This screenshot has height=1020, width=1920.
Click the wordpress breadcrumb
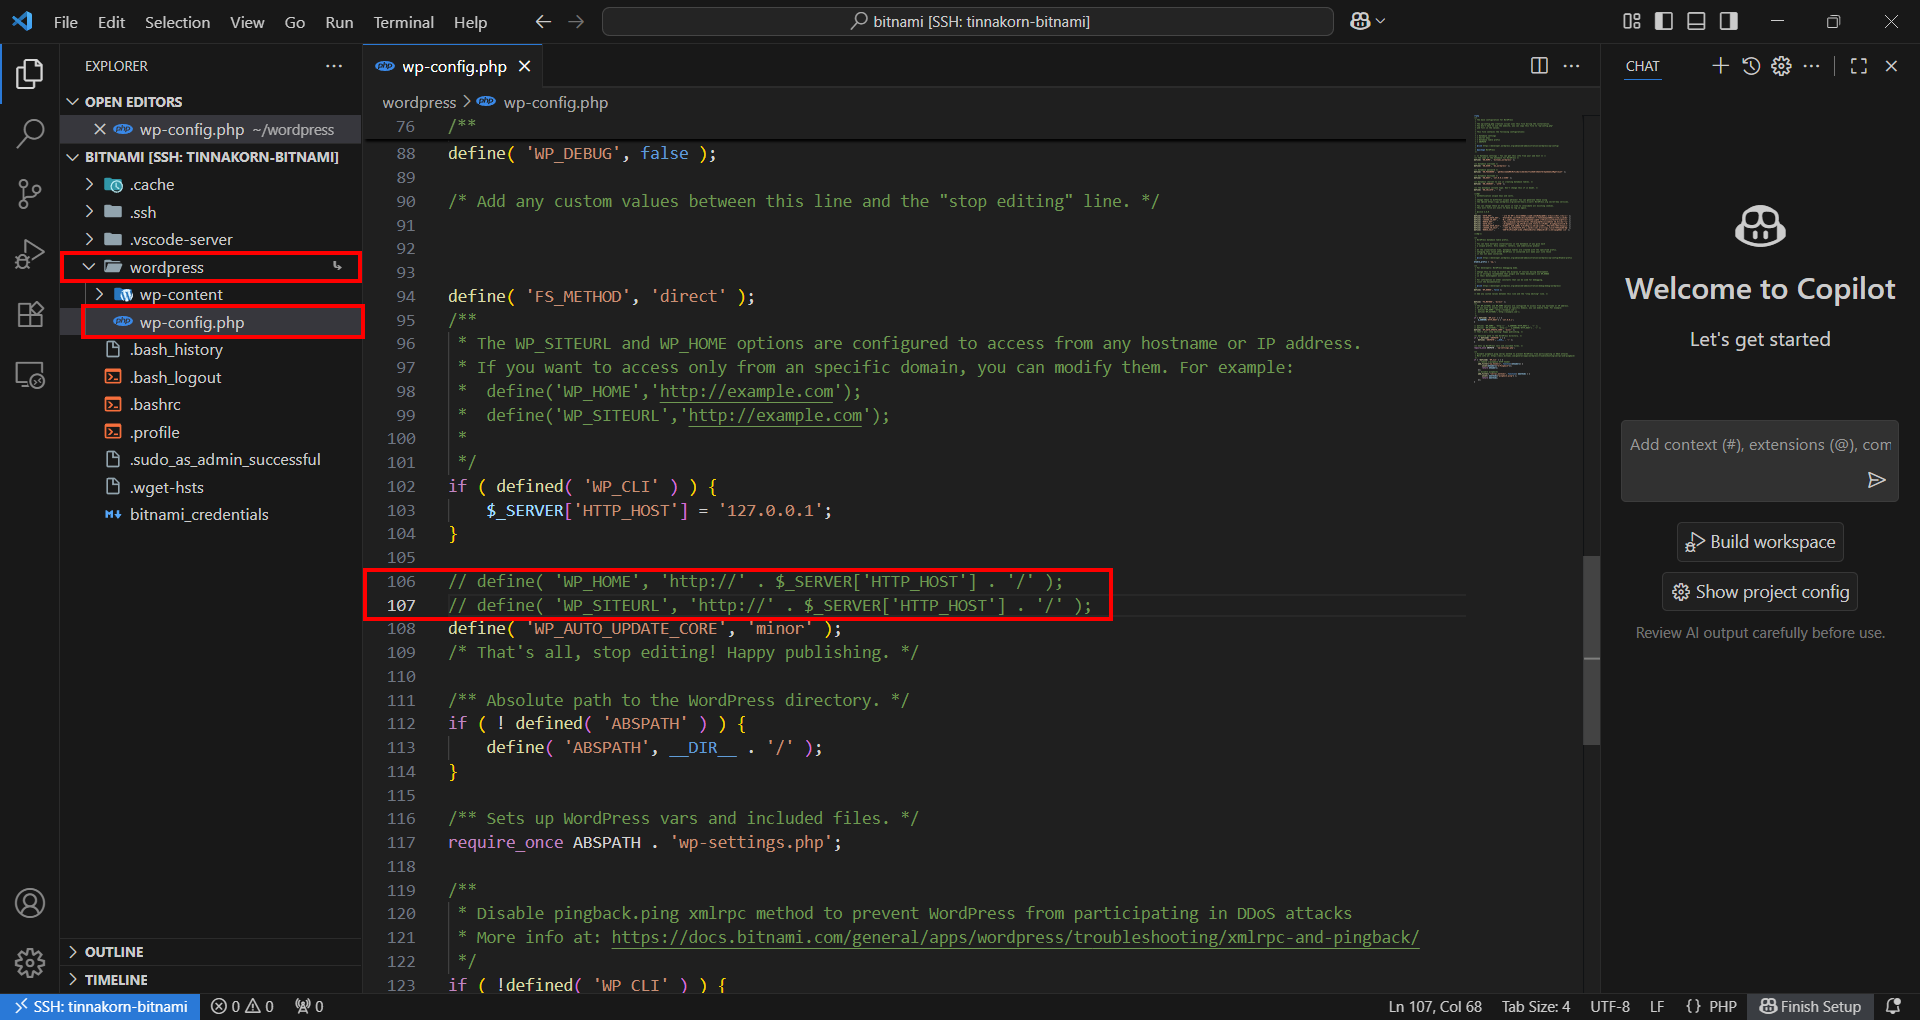[419, 102]
